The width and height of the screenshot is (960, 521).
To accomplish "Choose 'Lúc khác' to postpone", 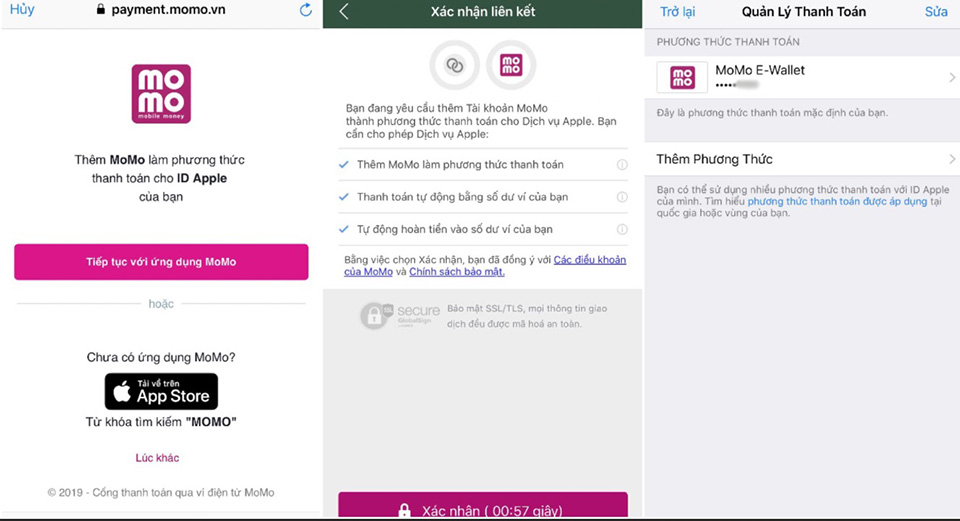I will 157,458.
